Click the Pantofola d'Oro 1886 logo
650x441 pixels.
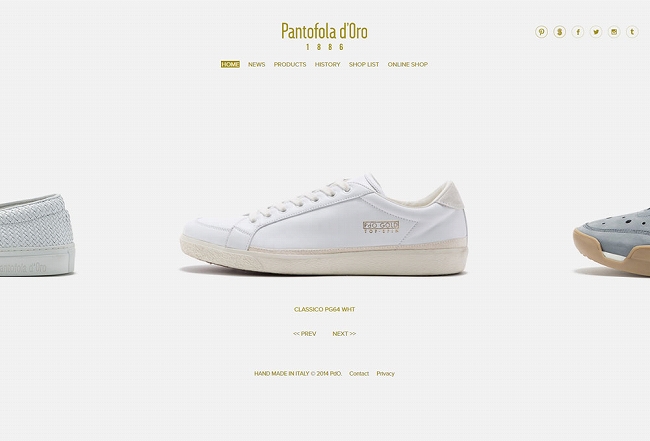coord(324,36)
